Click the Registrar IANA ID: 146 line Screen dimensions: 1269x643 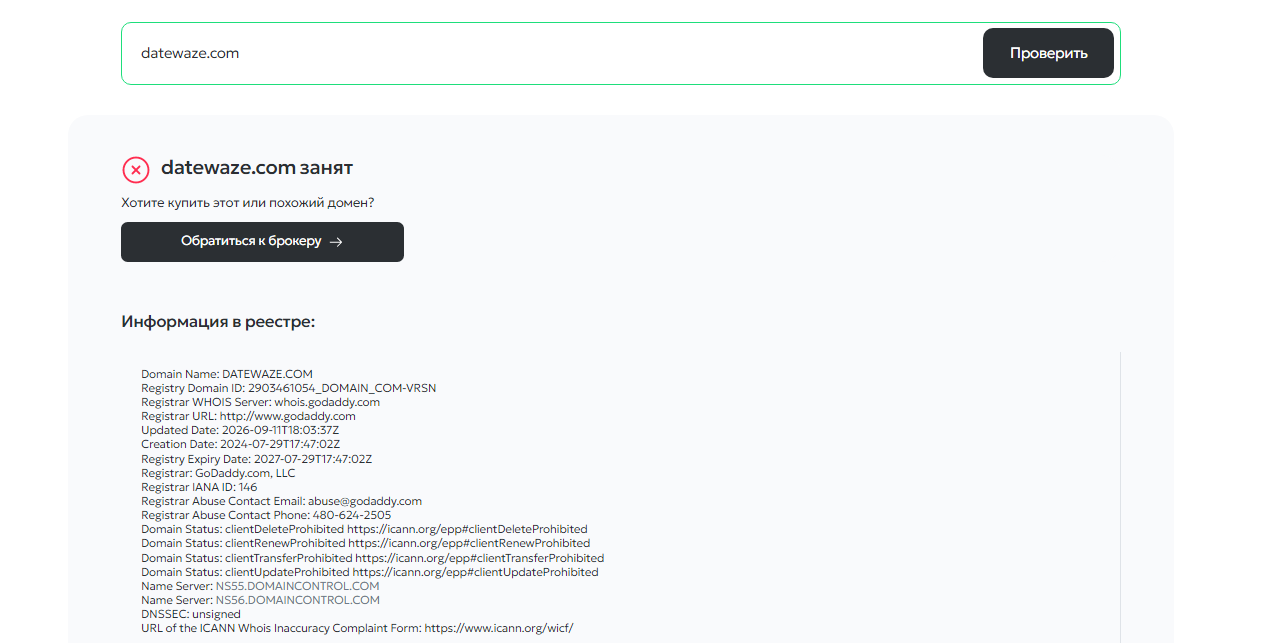point(199,487)
